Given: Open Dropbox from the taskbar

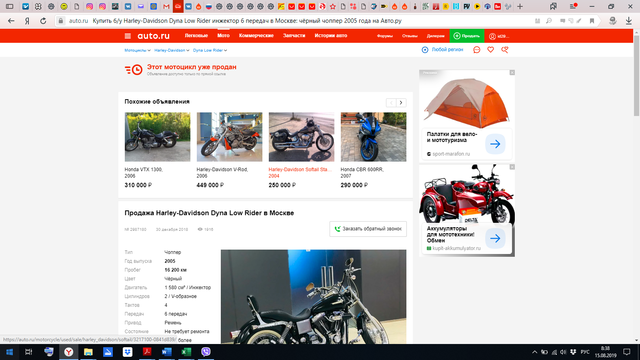Looking at the screenshot, I should (127, 352).
